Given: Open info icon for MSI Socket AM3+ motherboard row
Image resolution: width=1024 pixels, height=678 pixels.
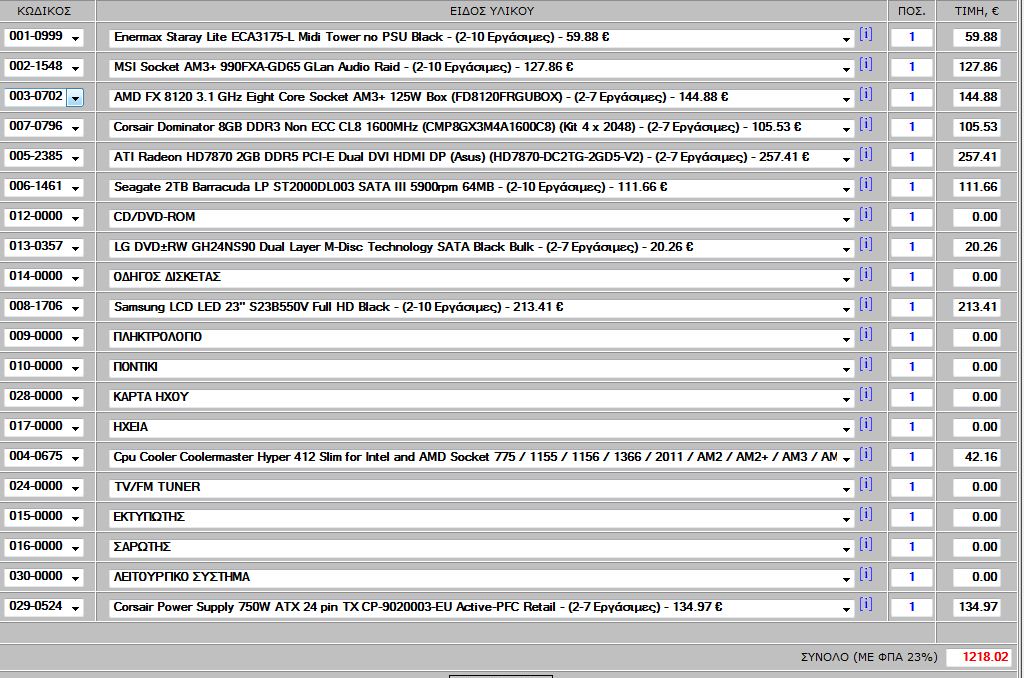Looking at the screenshot, I should click(x=865, y=64).
